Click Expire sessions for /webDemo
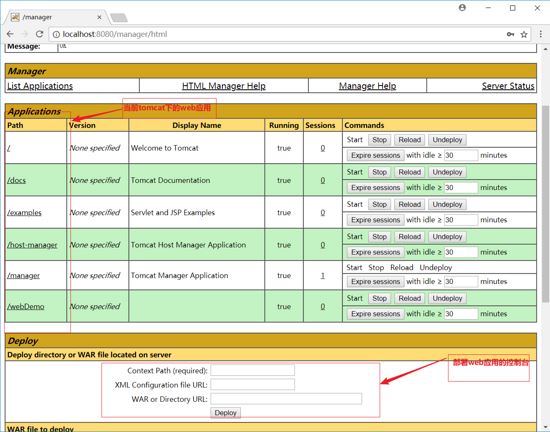Image resolution: width=550 pixels, height=432 pixels. tap(375, 314)
